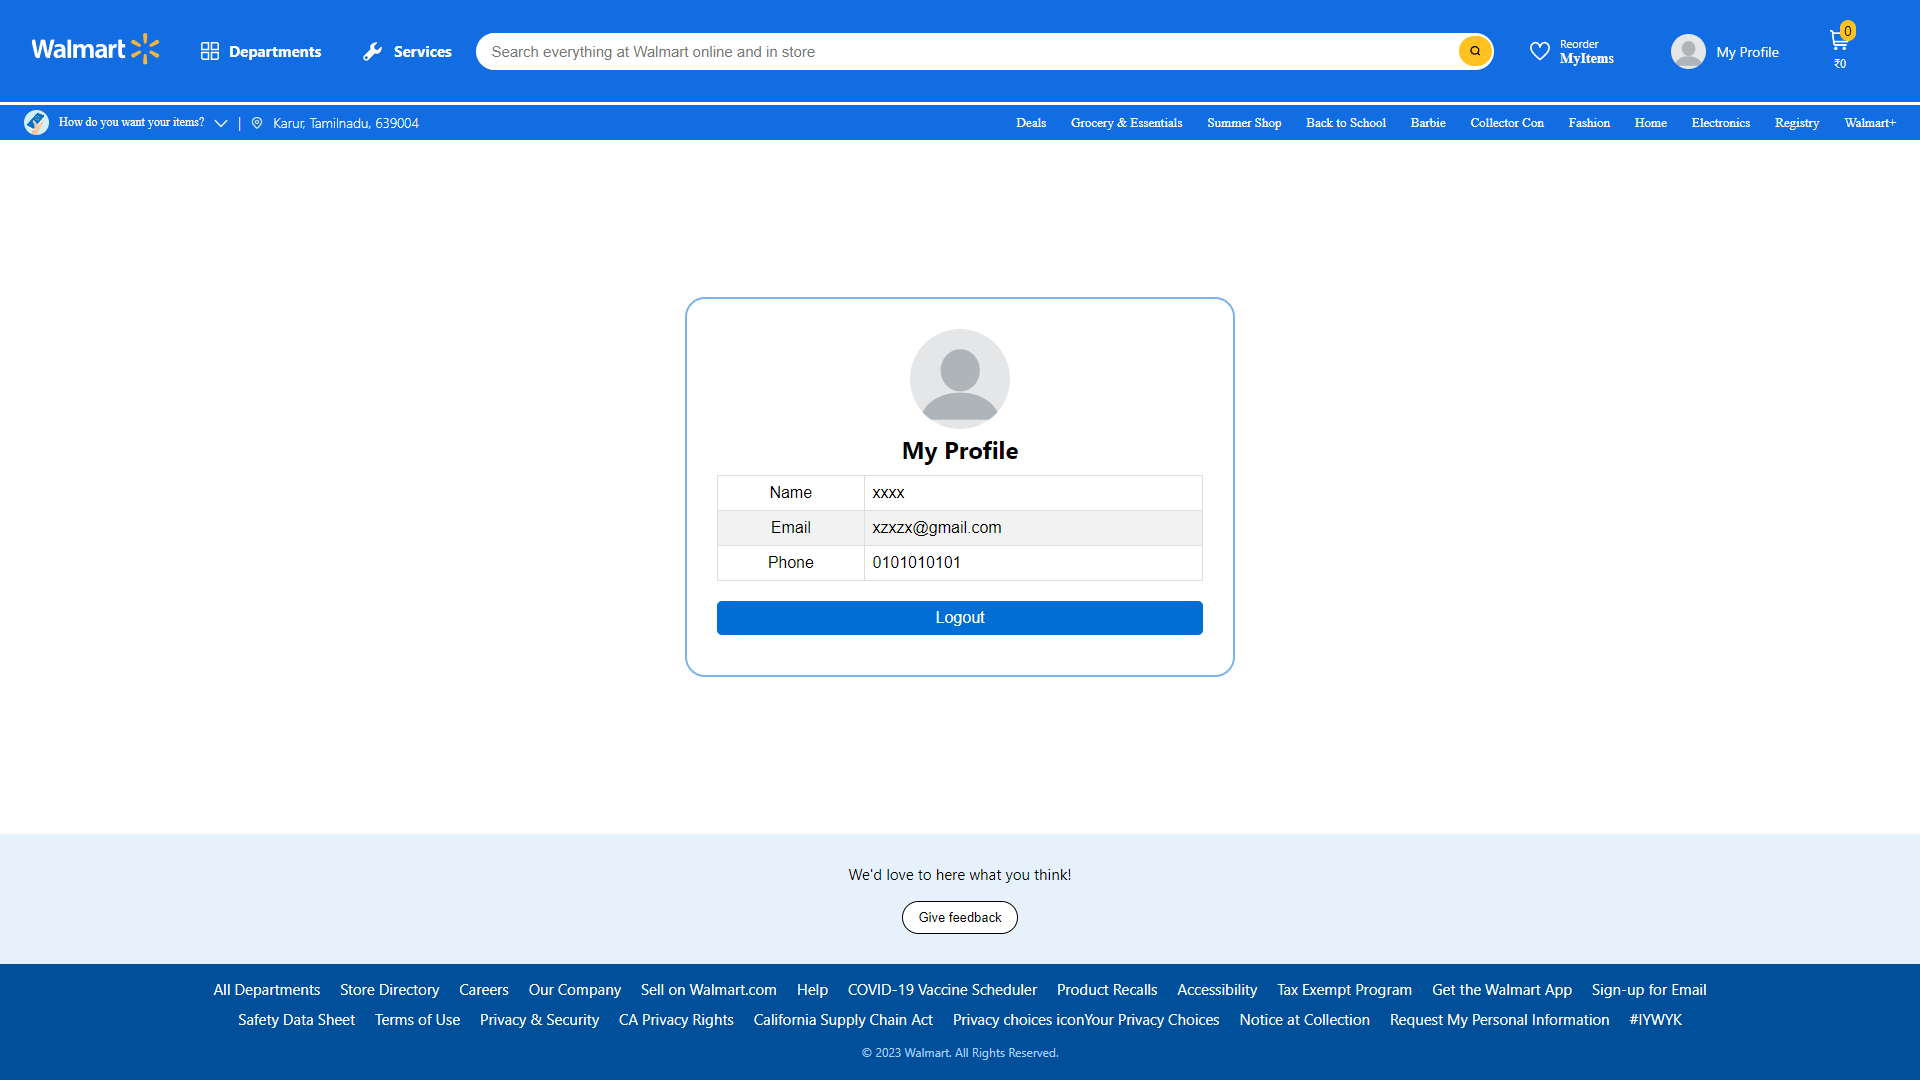The image size is (1920, 1080).
Task: Click the delivery options badge icon
Action: (36, 122)
